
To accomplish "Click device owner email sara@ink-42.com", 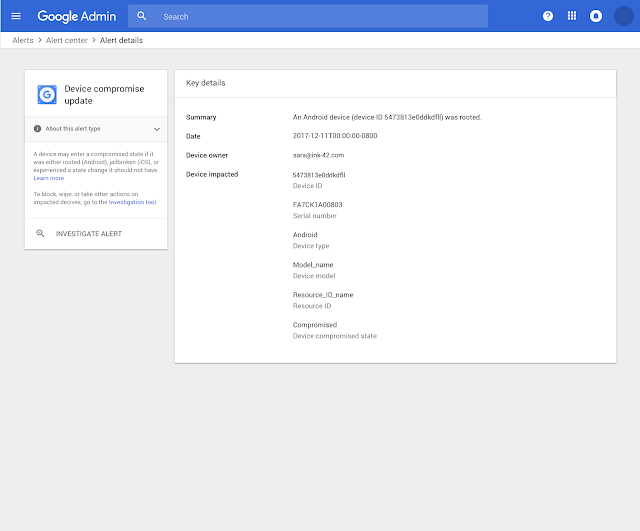I will [x=318, y=155].
